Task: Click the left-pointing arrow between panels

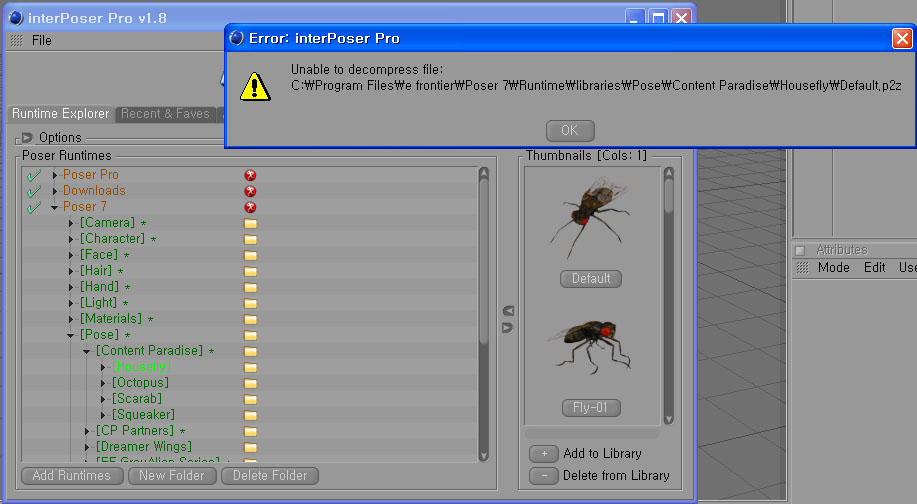Action: pos(508,310)
